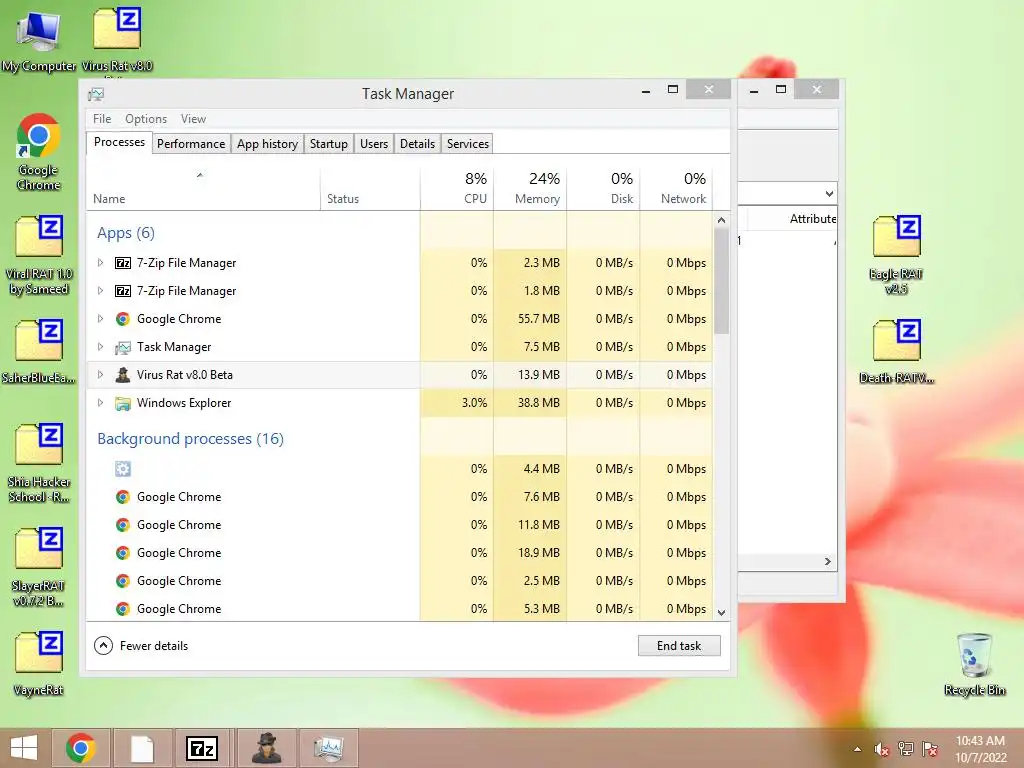Viewport: 1024px width, 768px height.
Task: Switch to 7-Zip from the taskbar
Action: click(x=202, y=748)
